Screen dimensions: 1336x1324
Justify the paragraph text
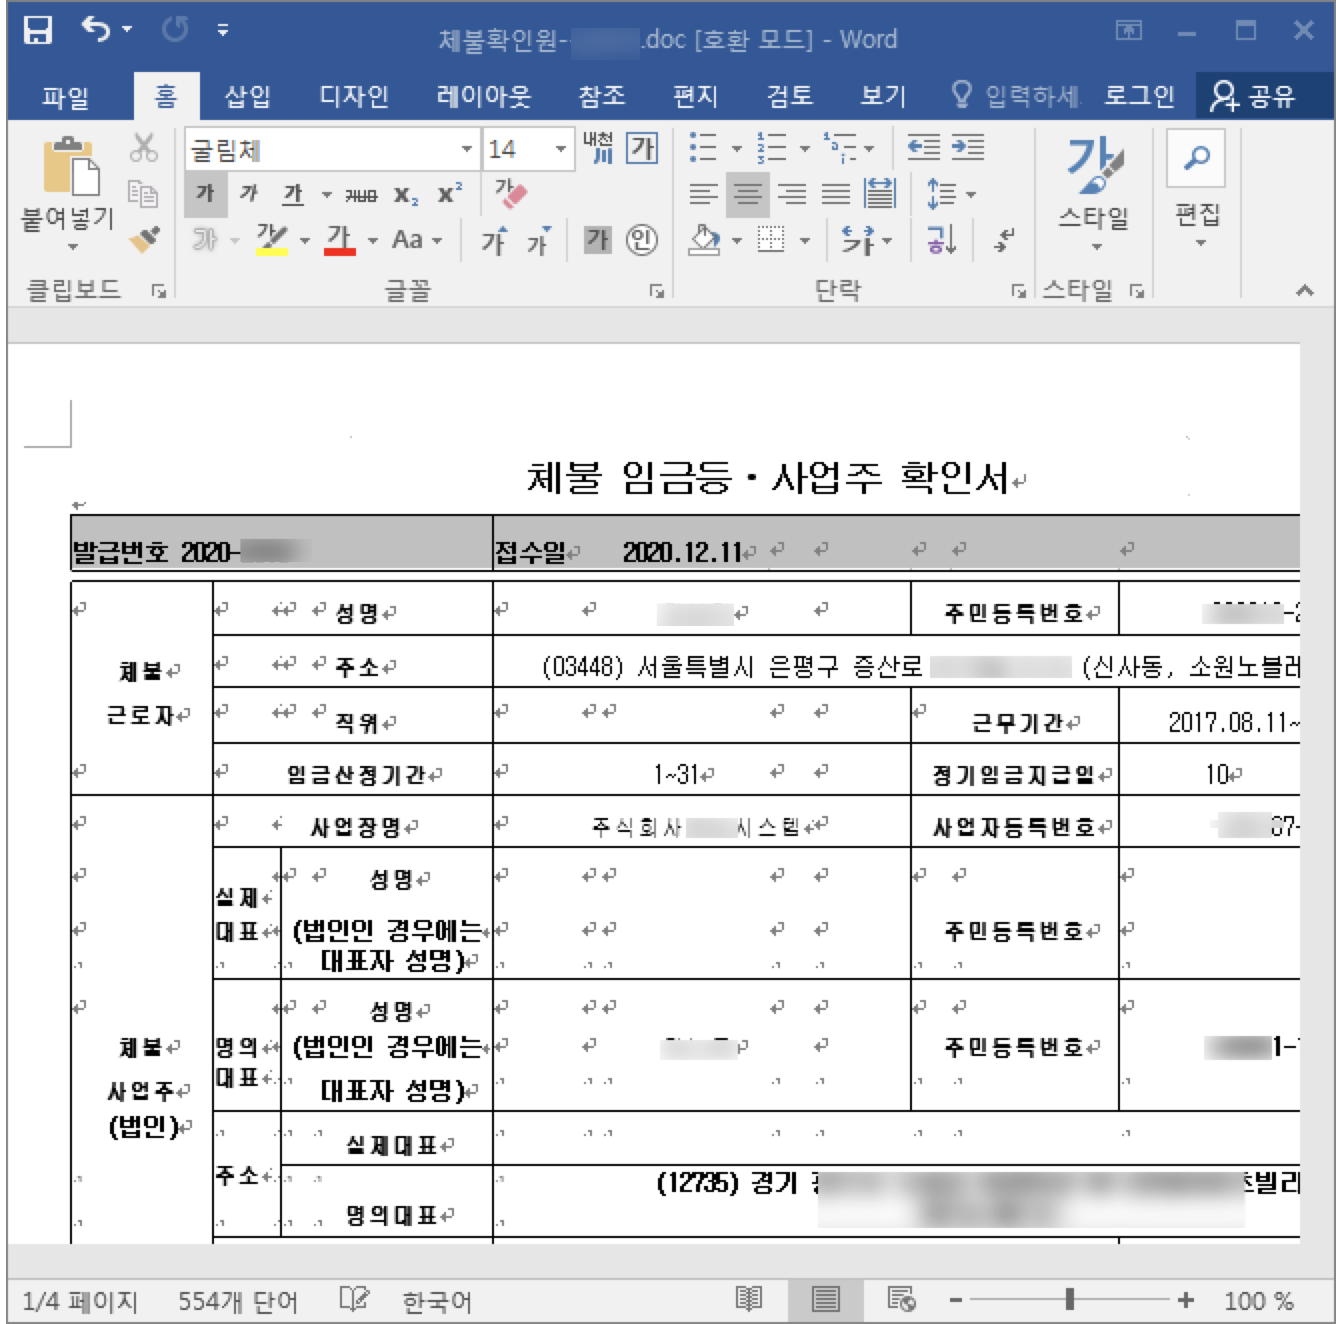pos(836,194)
